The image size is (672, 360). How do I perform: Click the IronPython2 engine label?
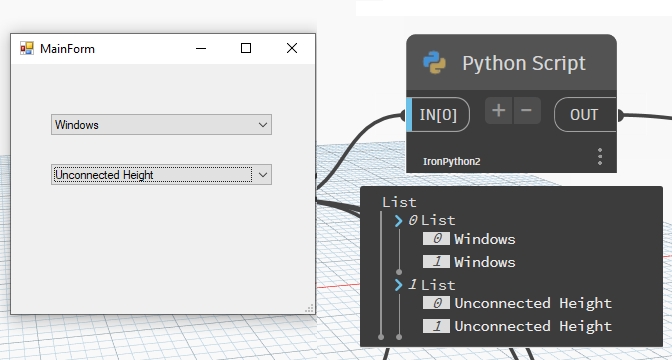(x=452, y=162)
